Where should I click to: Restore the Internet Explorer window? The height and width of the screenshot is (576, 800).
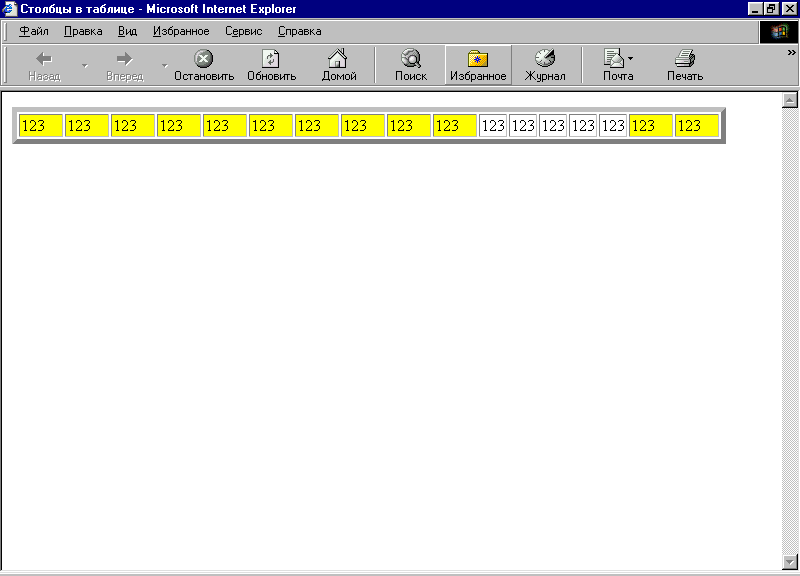(771, 9)
